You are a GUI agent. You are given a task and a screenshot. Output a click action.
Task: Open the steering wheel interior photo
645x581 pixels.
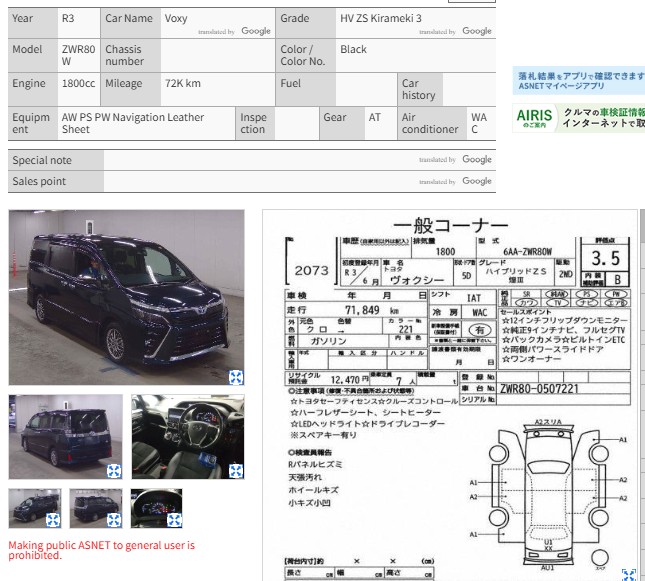188,437
